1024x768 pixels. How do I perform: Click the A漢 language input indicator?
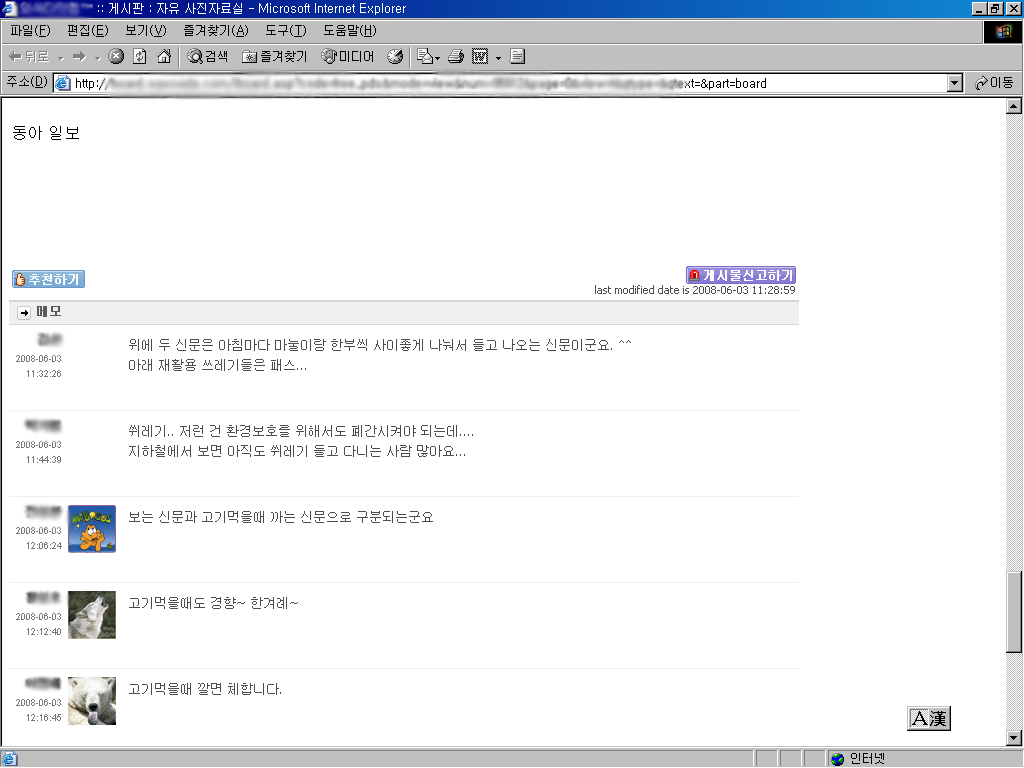[928, 718]
